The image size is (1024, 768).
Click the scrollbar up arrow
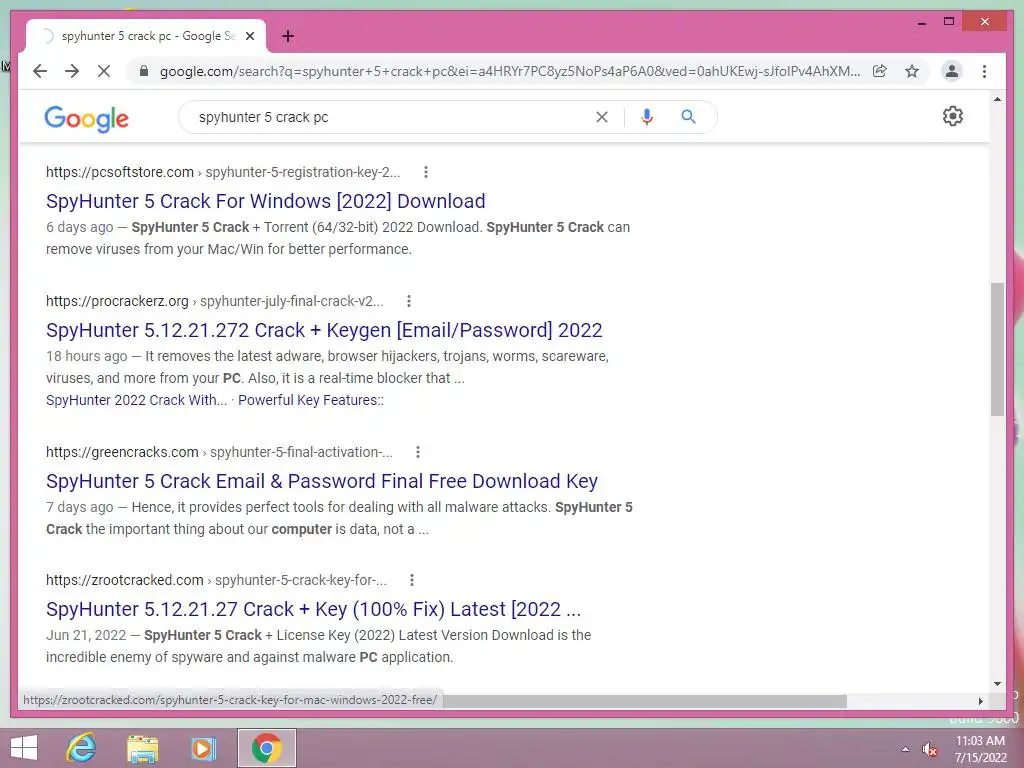tap(997, 99)
